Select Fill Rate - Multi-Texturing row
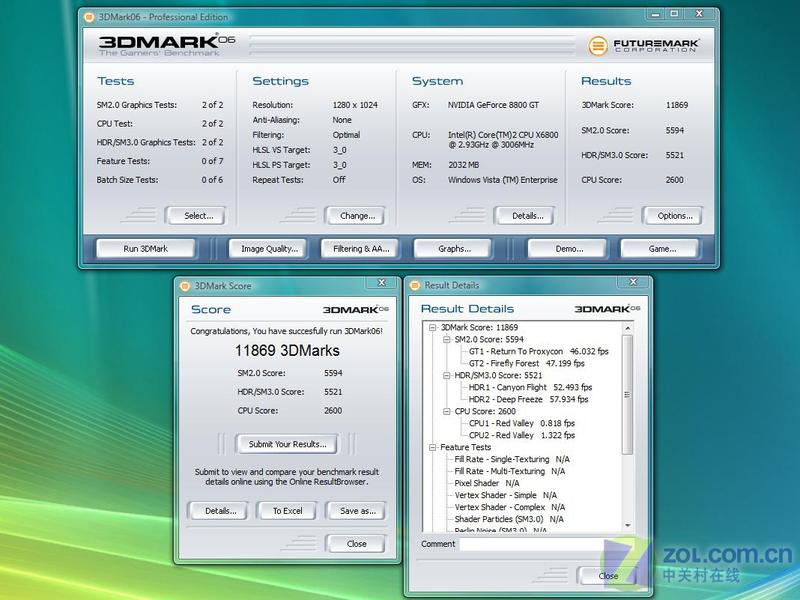 click(x=510, y=471)
